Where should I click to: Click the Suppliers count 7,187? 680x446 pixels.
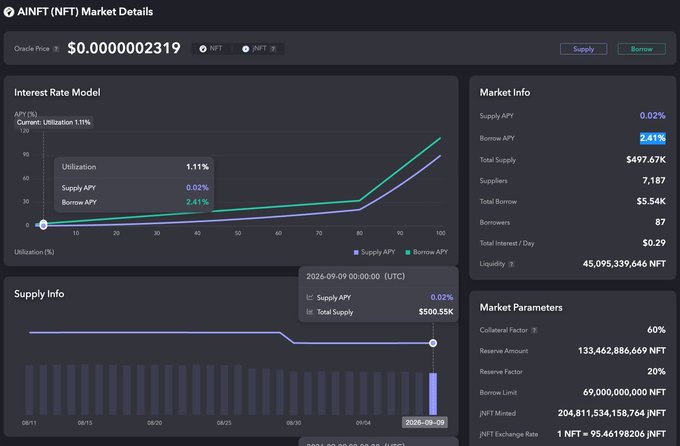tap(654, 180)
